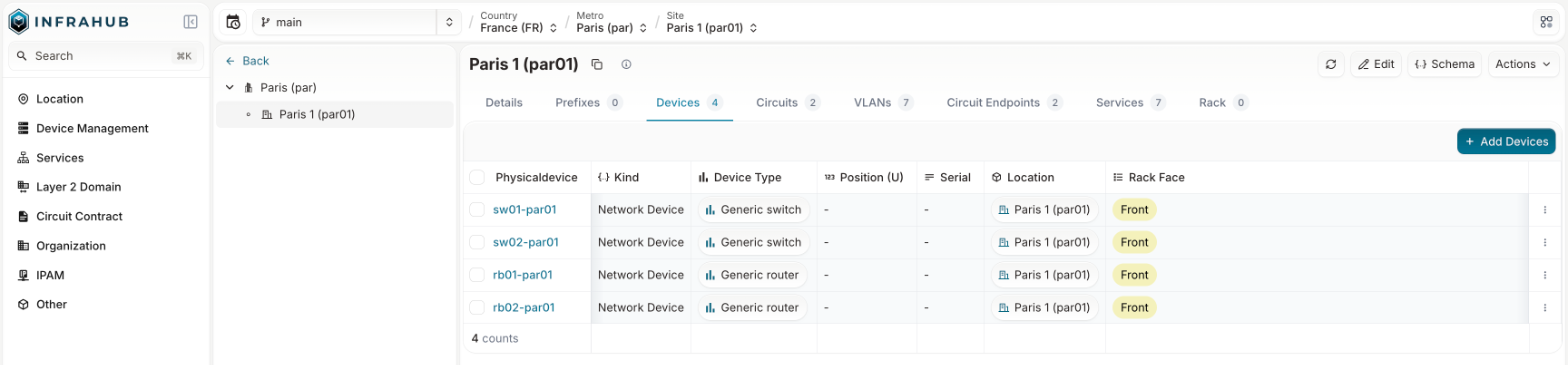Open the sw01-par01 device link

click(525, 210)
